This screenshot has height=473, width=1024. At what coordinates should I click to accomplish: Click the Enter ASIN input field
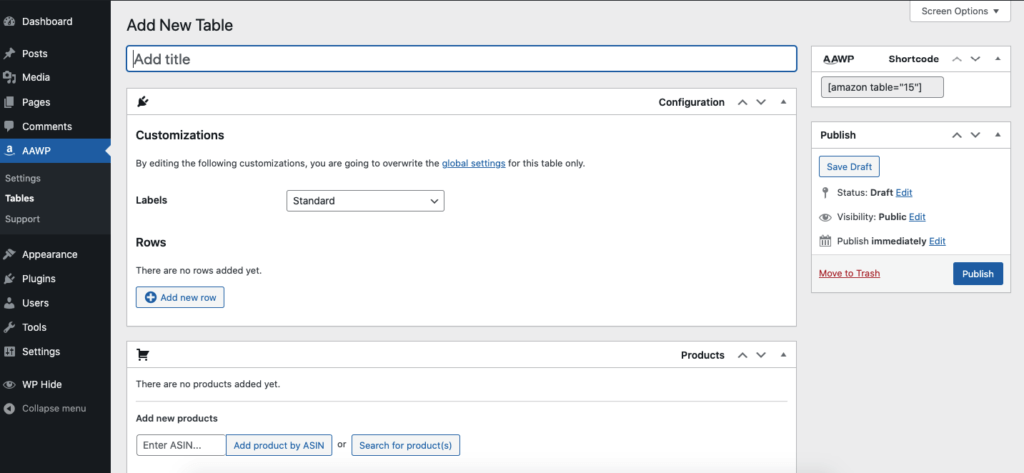click(181, 446)
